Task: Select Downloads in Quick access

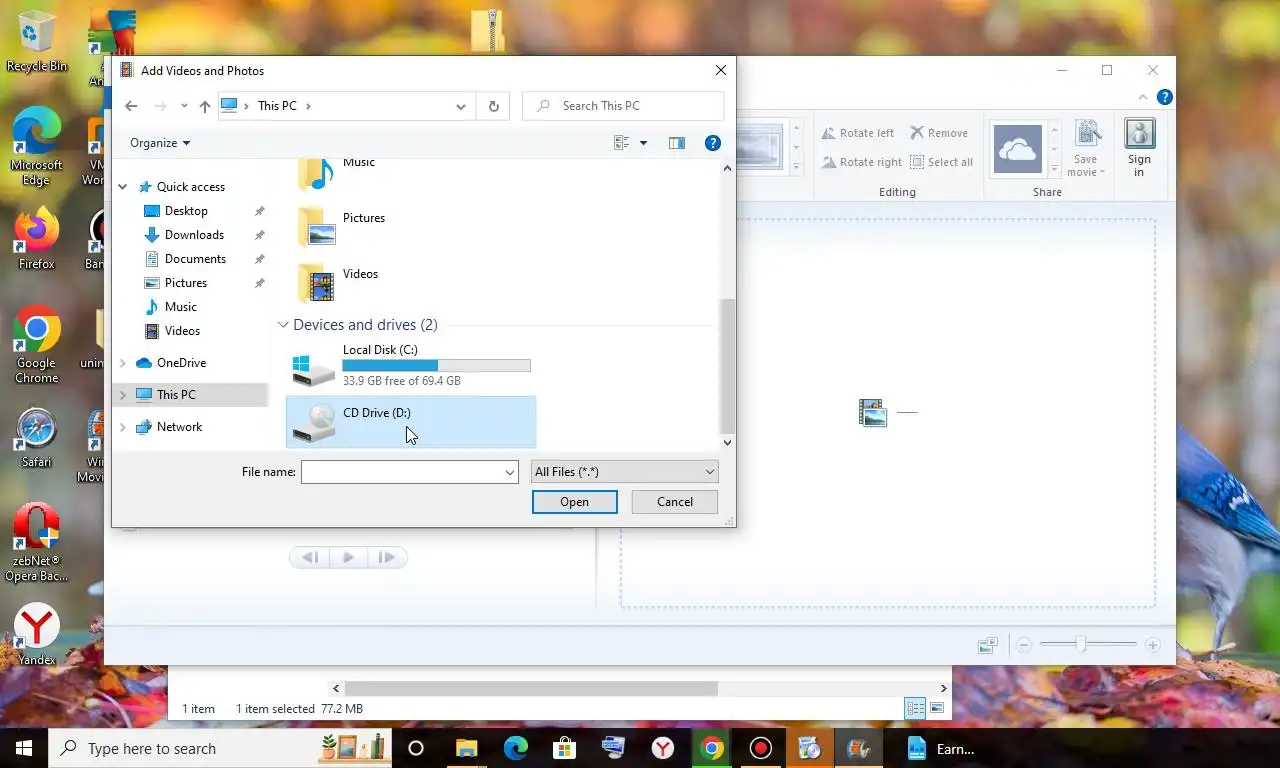Action: [194, 235]
